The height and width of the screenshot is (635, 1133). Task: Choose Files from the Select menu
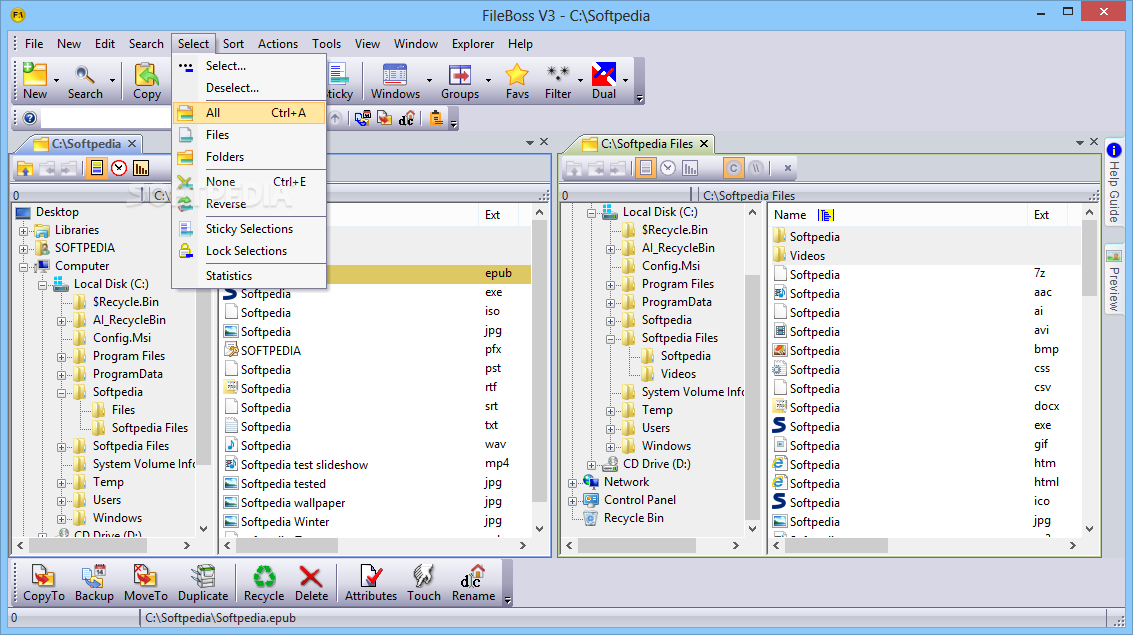[x=249, y=135]
